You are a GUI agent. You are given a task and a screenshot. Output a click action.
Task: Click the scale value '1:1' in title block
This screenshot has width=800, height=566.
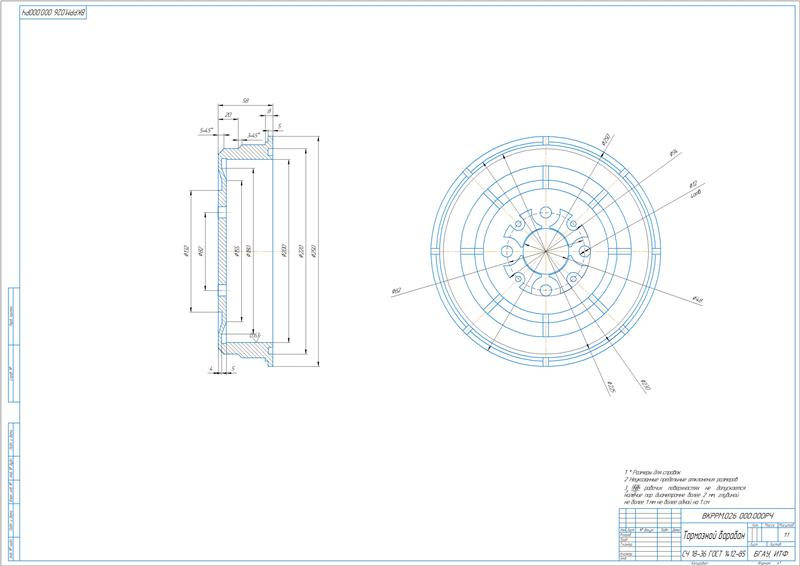coord(787,535)
